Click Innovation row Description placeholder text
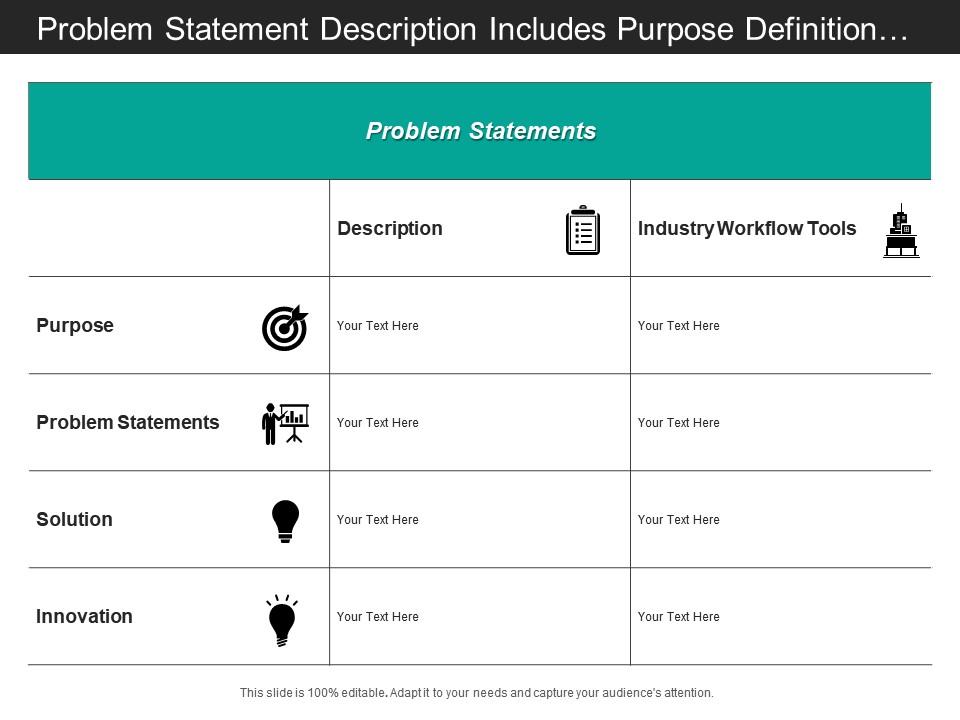960x720 pixels. coord(378,617)
